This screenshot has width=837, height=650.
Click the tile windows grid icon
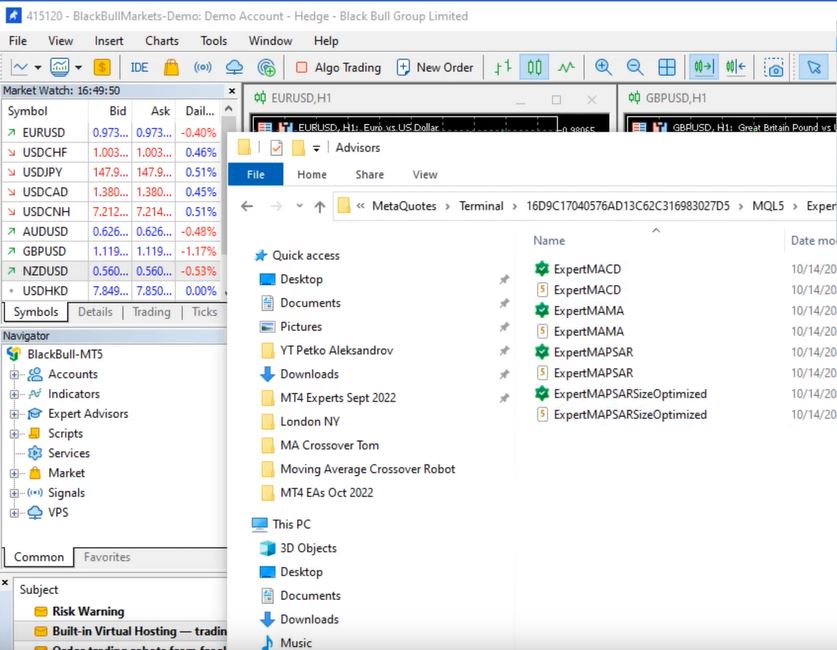pos(667,67)
